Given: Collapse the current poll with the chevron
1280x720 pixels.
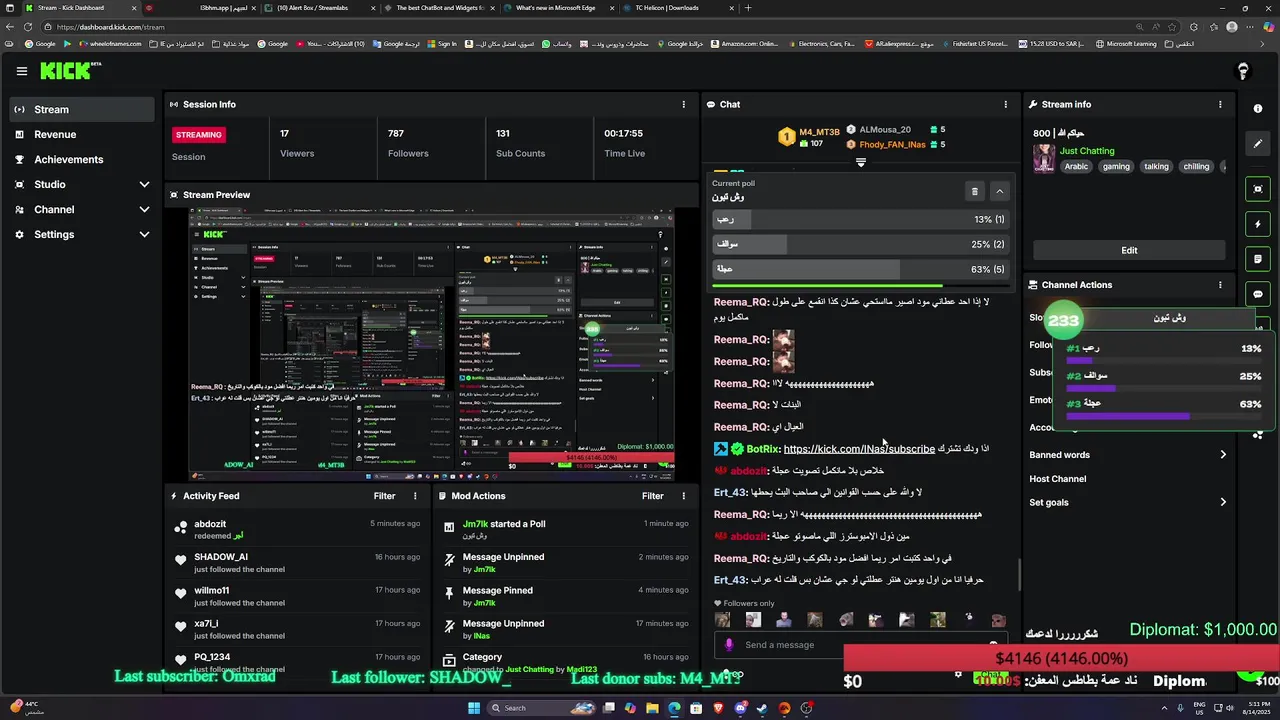Looking at the screenshot, I should (999, 191).
